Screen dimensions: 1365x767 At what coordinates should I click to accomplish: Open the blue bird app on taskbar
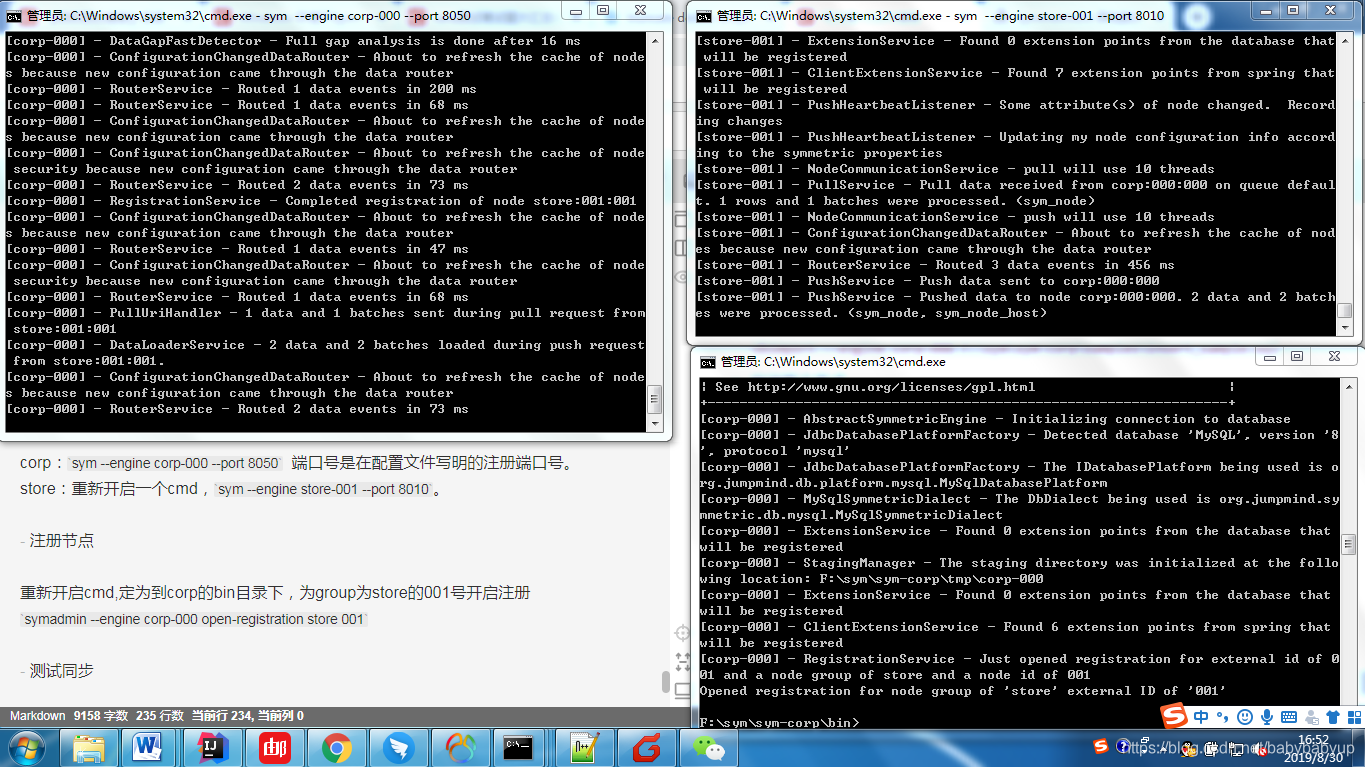399,747
